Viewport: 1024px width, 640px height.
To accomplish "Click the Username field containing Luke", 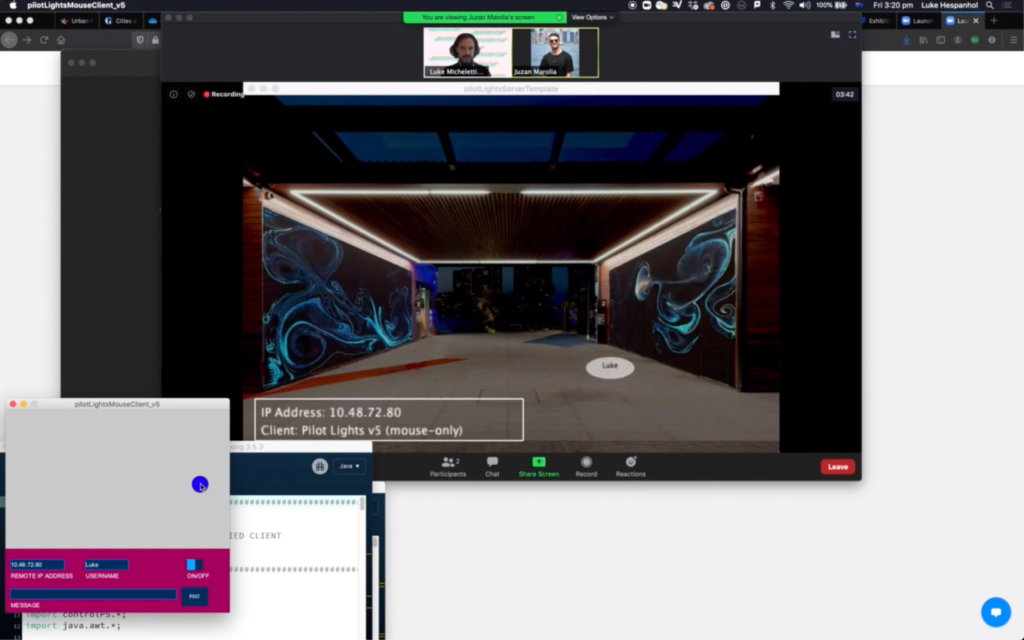I will coord(106,565).
